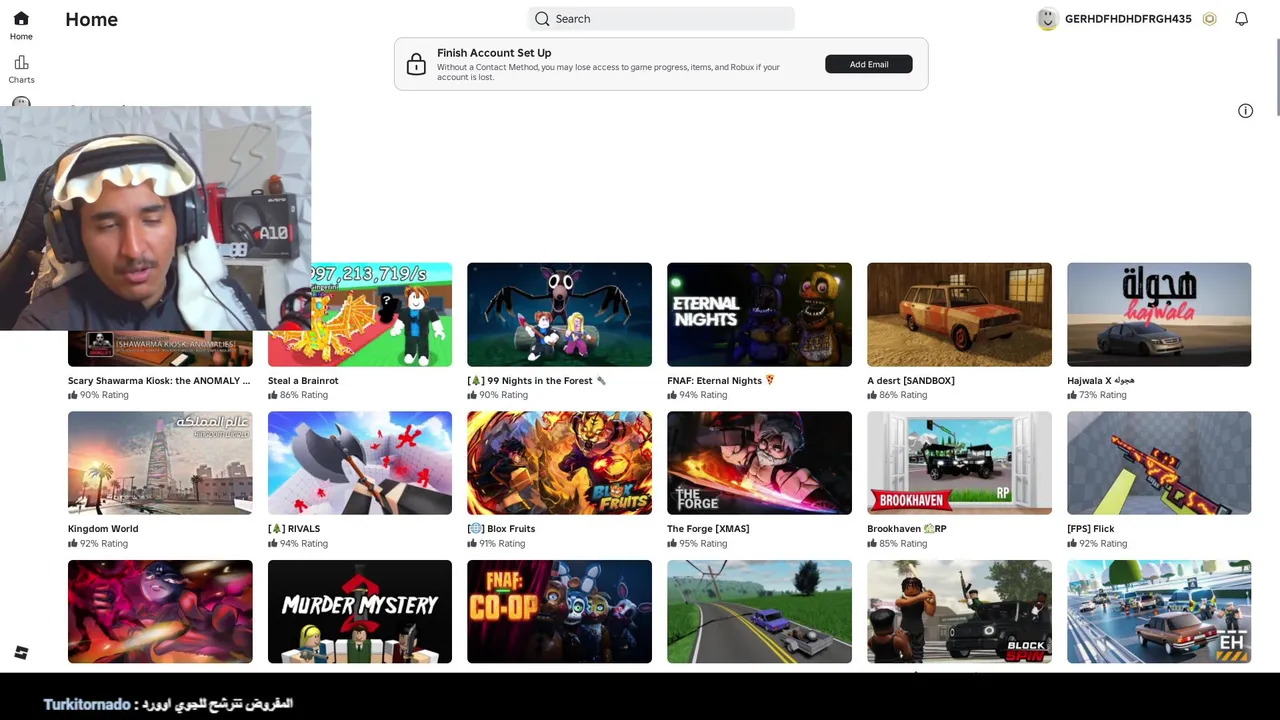Click the Kingdom World title text
1280x720 pixels.
(103, 528)
